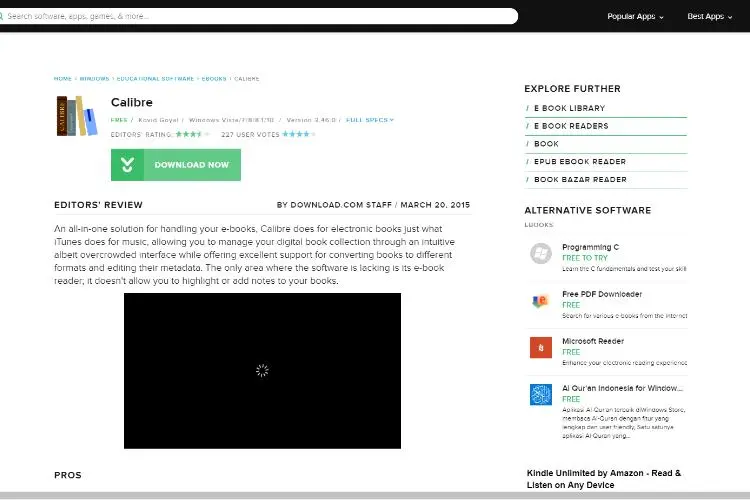Click the editors' rating stars
The height and width of the screenshot is (500, 750).
coord(192,134)
